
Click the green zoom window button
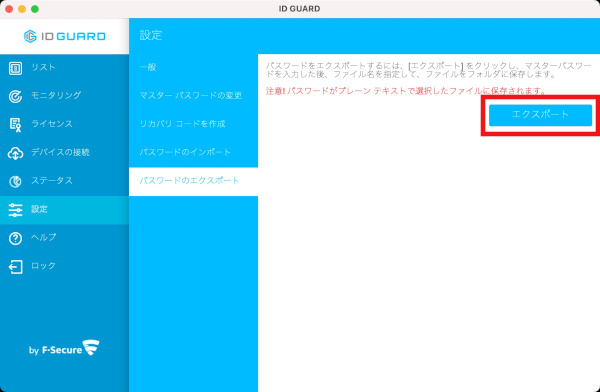point(35,9)
